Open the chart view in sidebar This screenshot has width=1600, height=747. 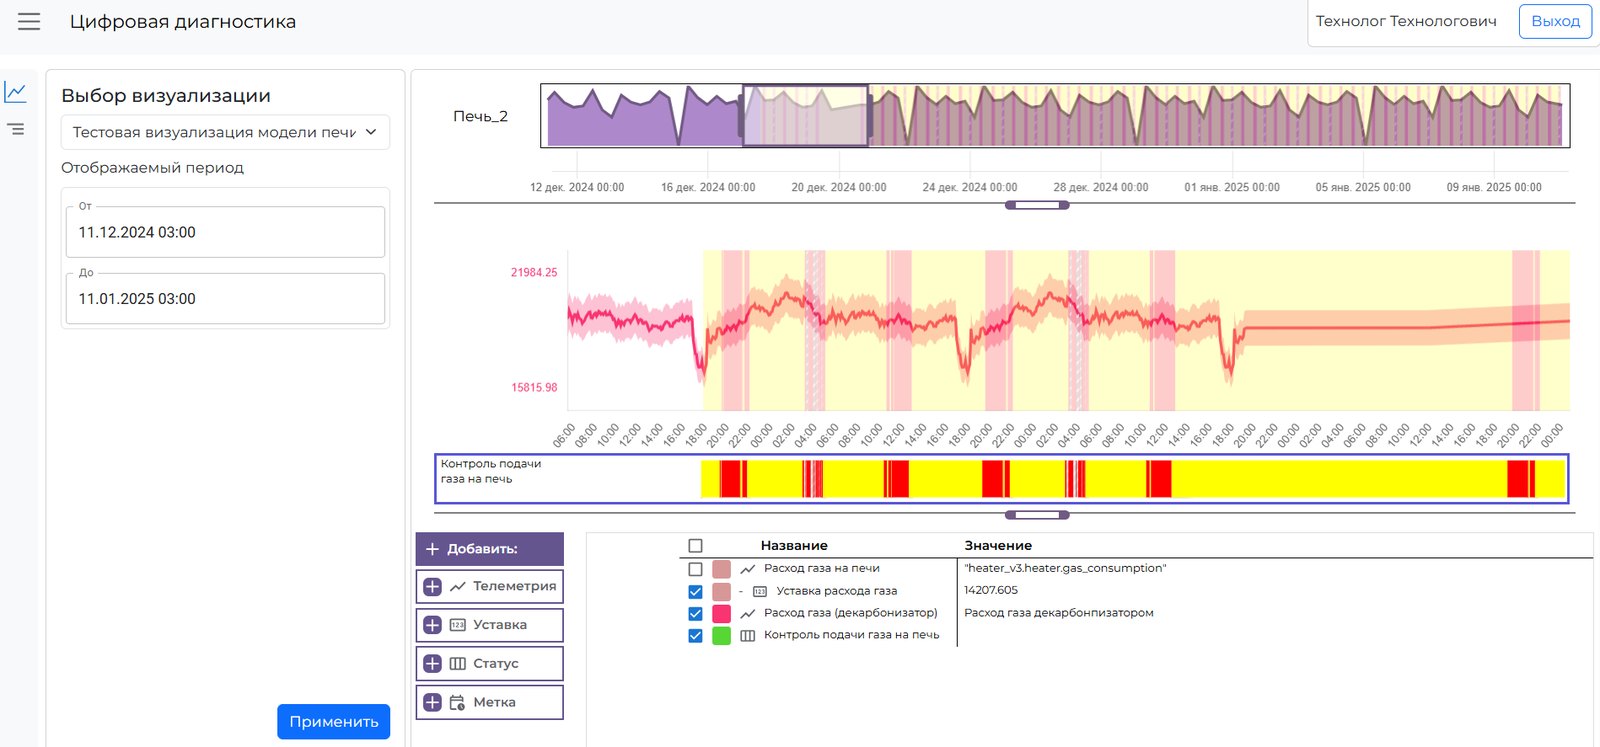point(16,92)
